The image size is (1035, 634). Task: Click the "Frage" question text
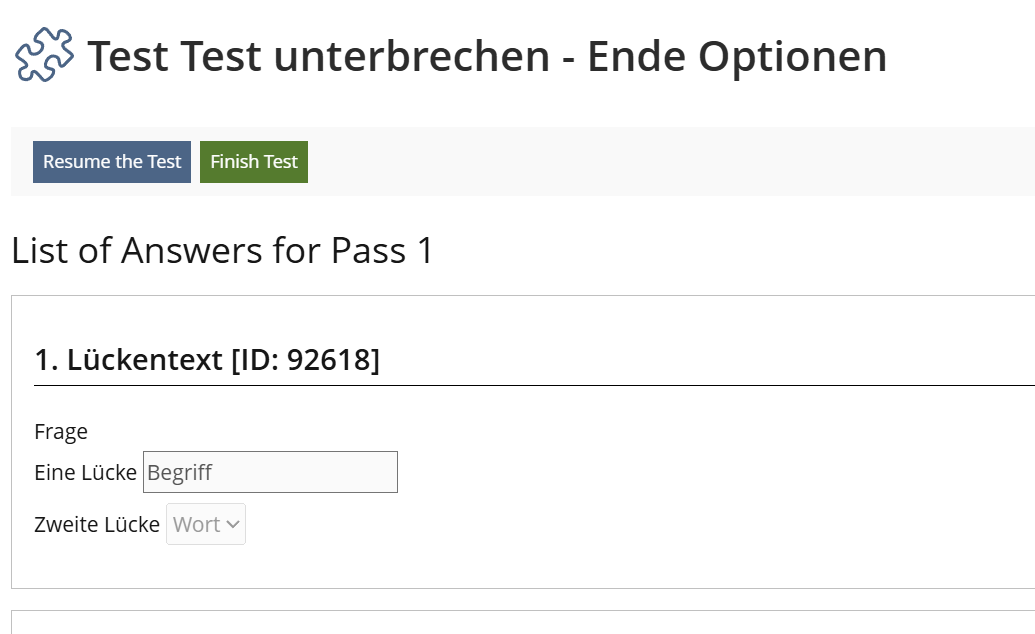click(61, 431)
